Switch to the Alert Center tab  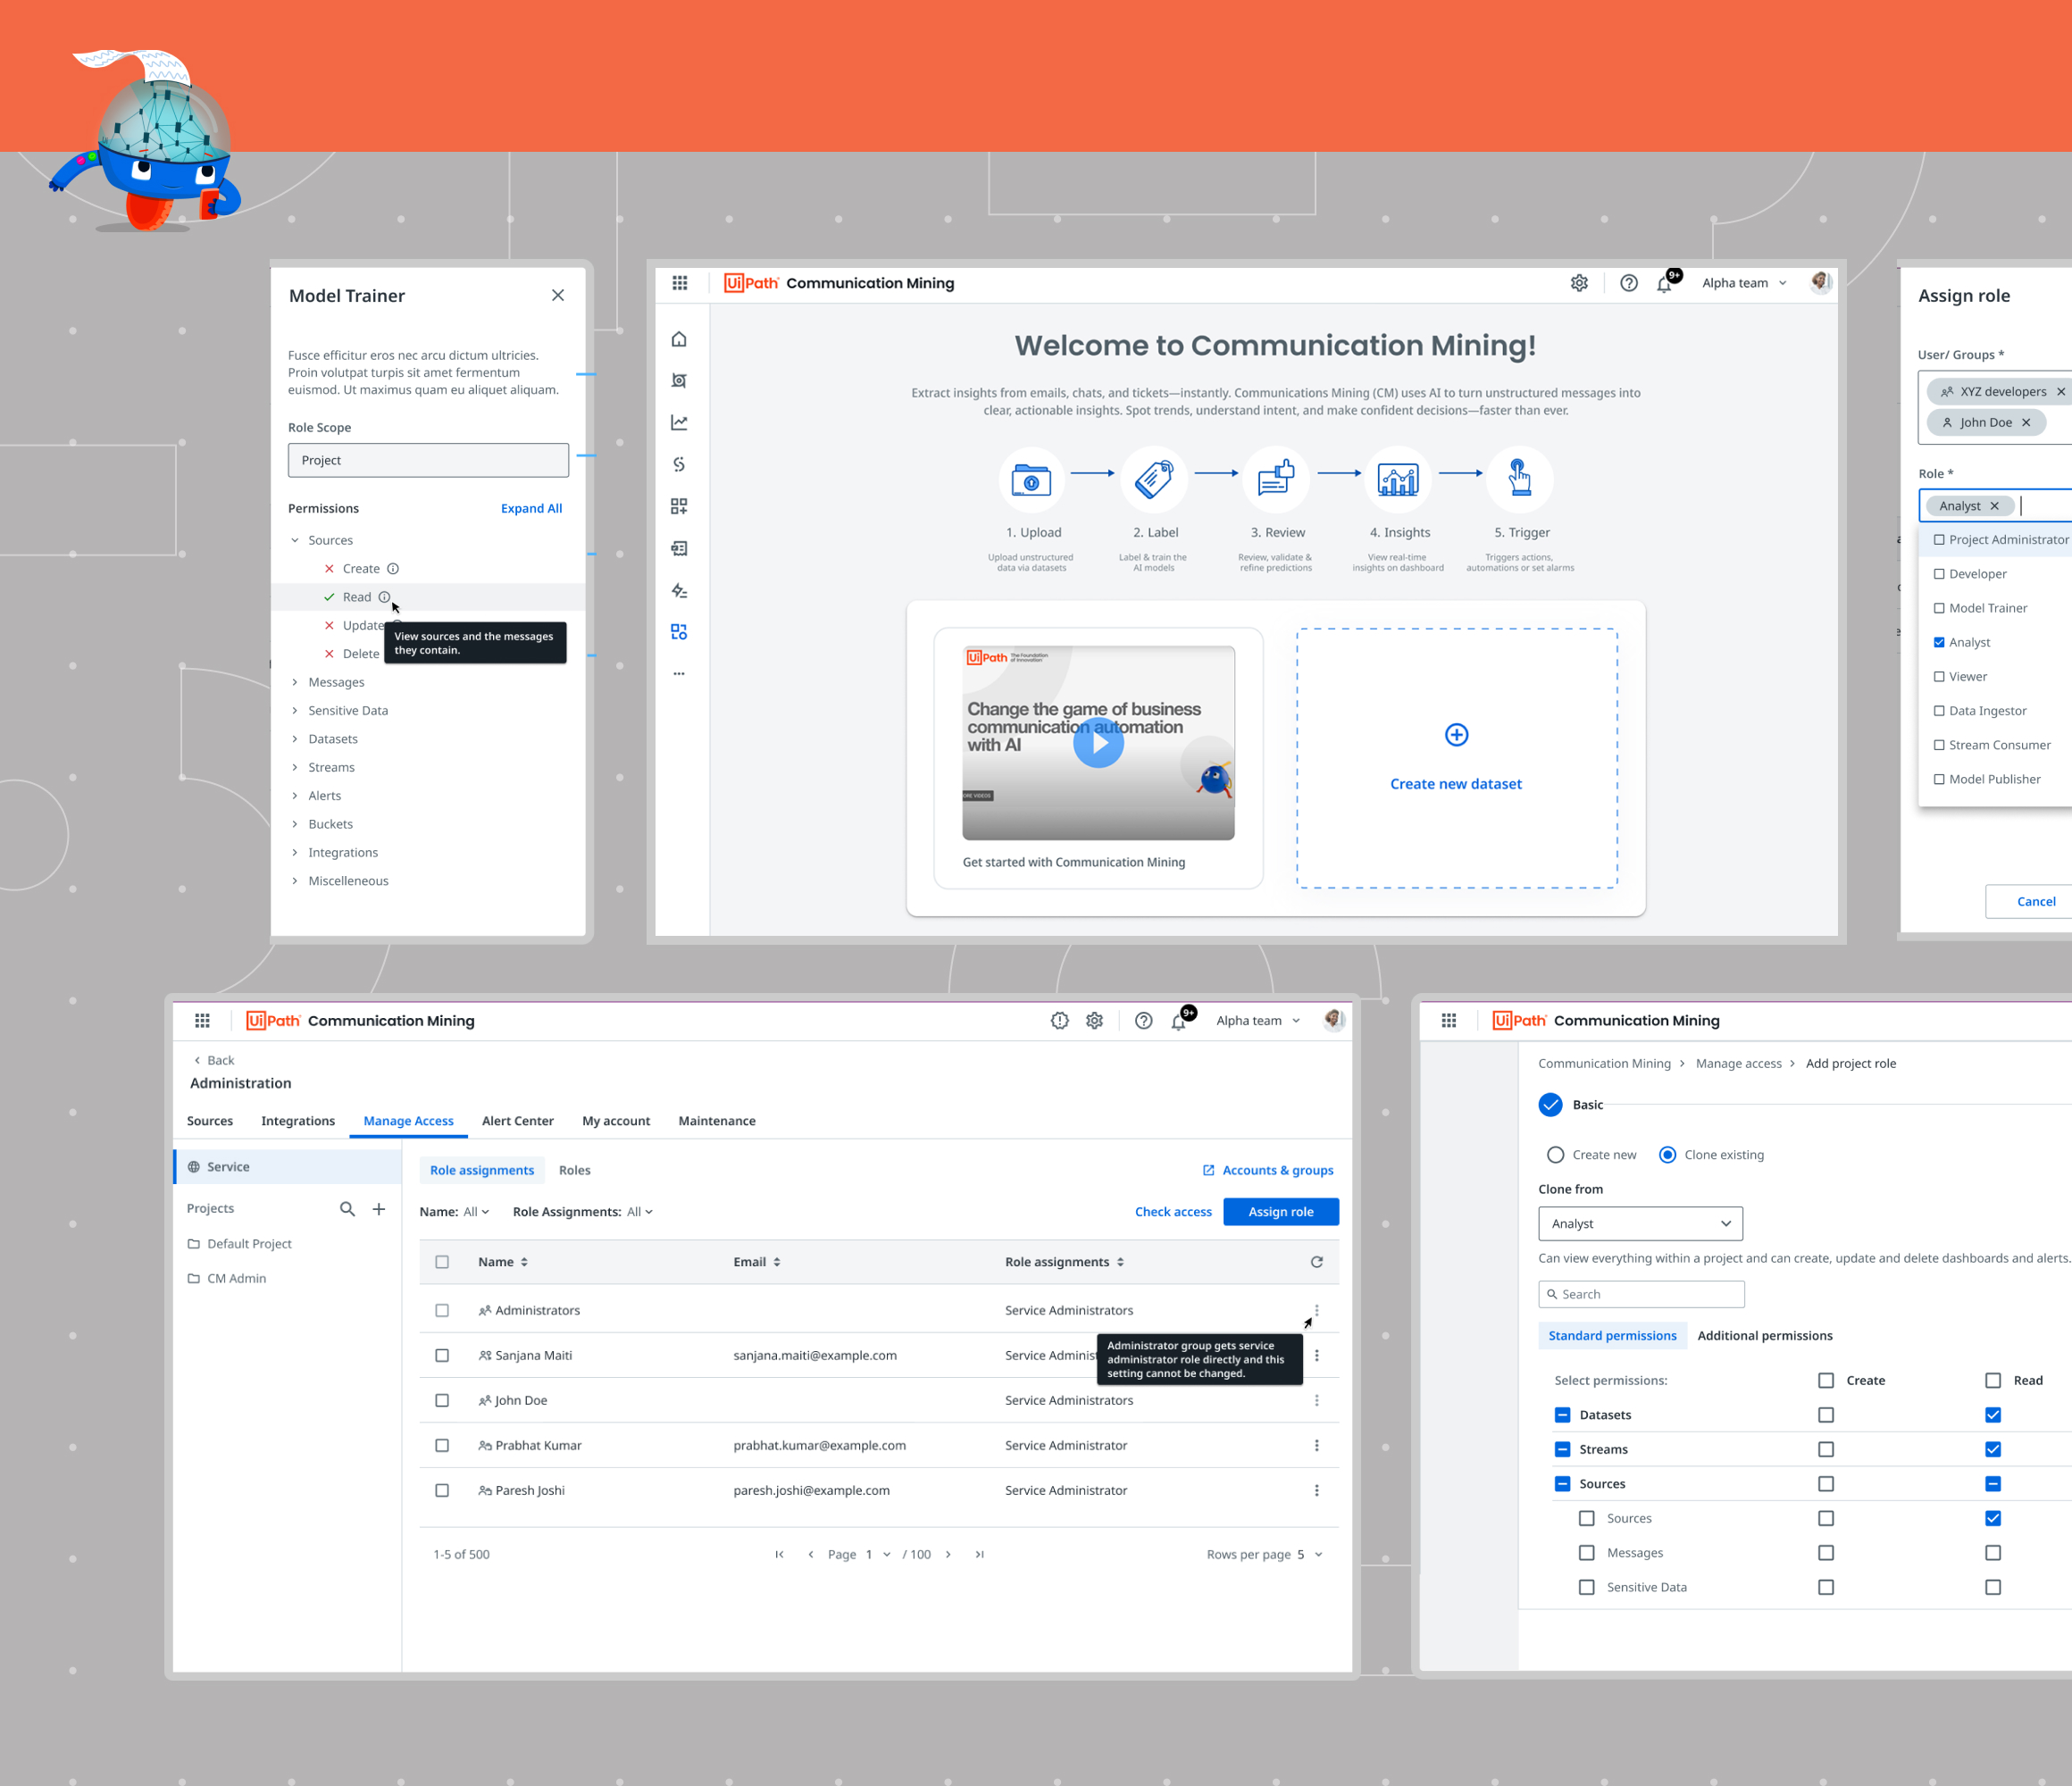click(517, 1121)
